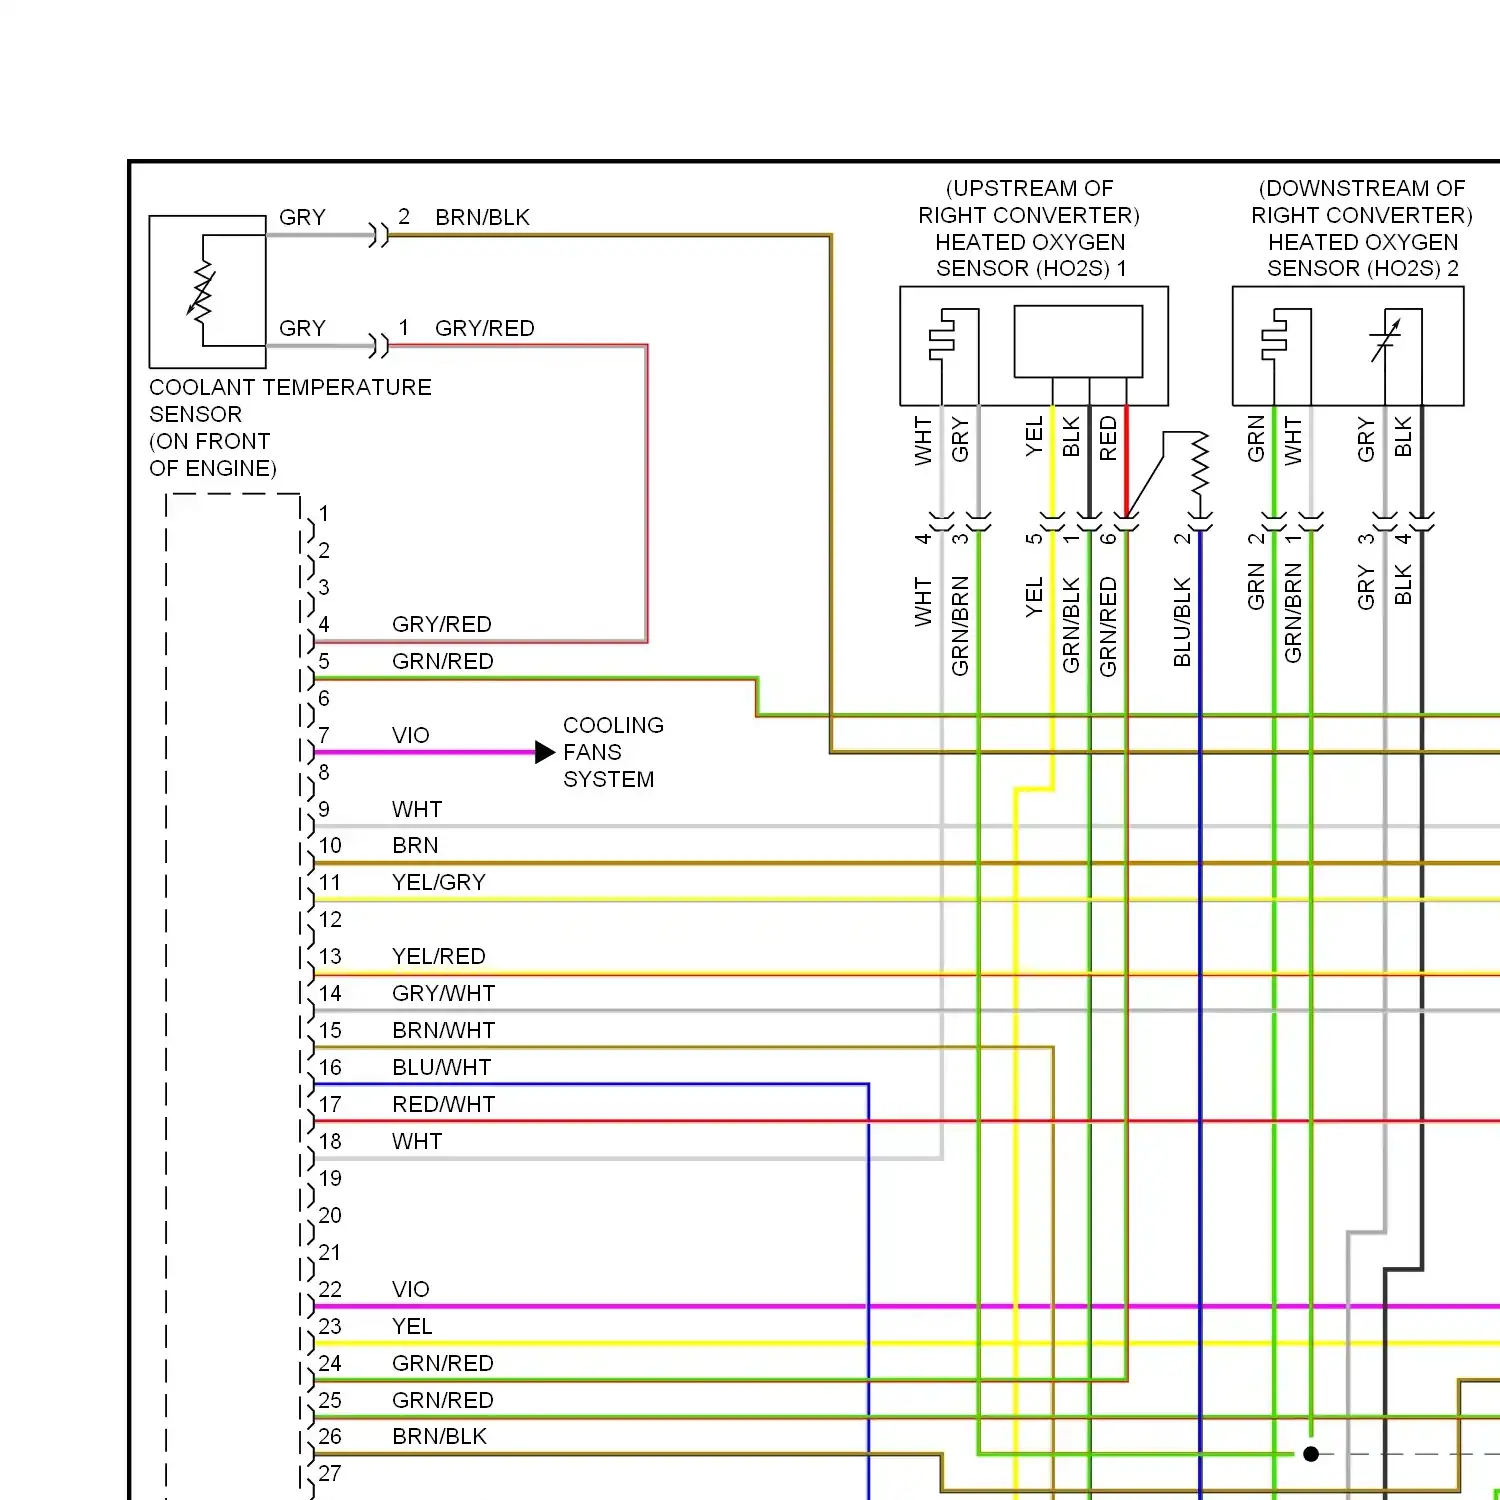The width and height of the screenshot is (1500, 1500).
Task: Click the BLU/WHT label at pin 16
Action: [441, 1067]
